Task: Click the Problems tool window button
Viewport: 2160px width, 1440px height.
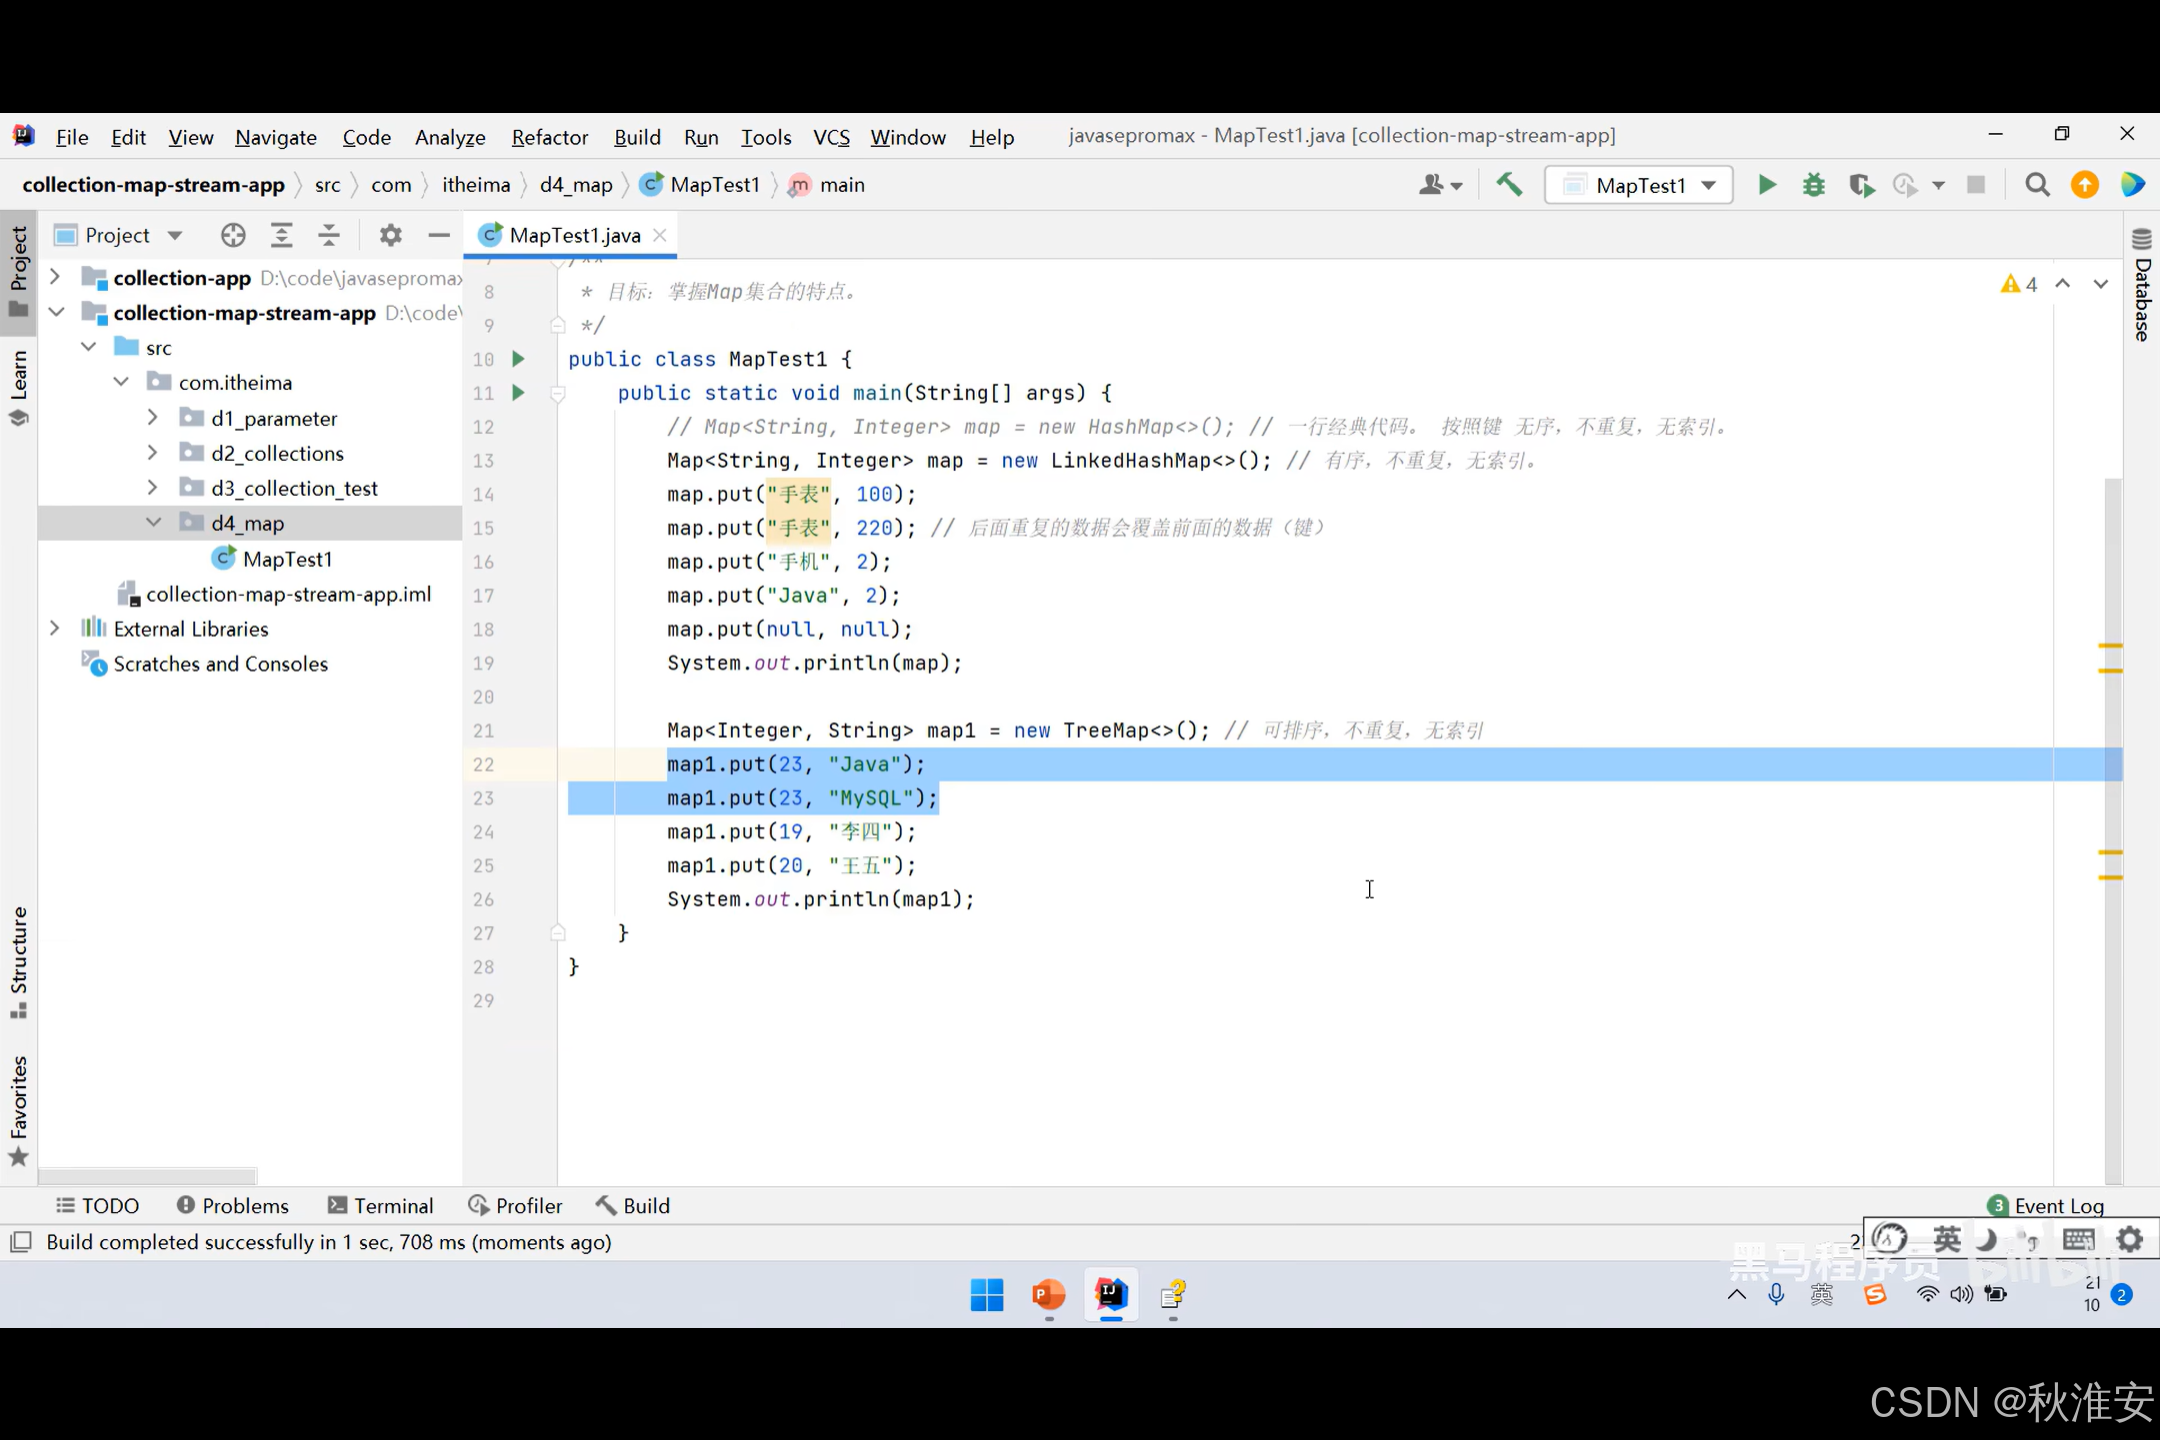Action: (x=232, y=1205)
